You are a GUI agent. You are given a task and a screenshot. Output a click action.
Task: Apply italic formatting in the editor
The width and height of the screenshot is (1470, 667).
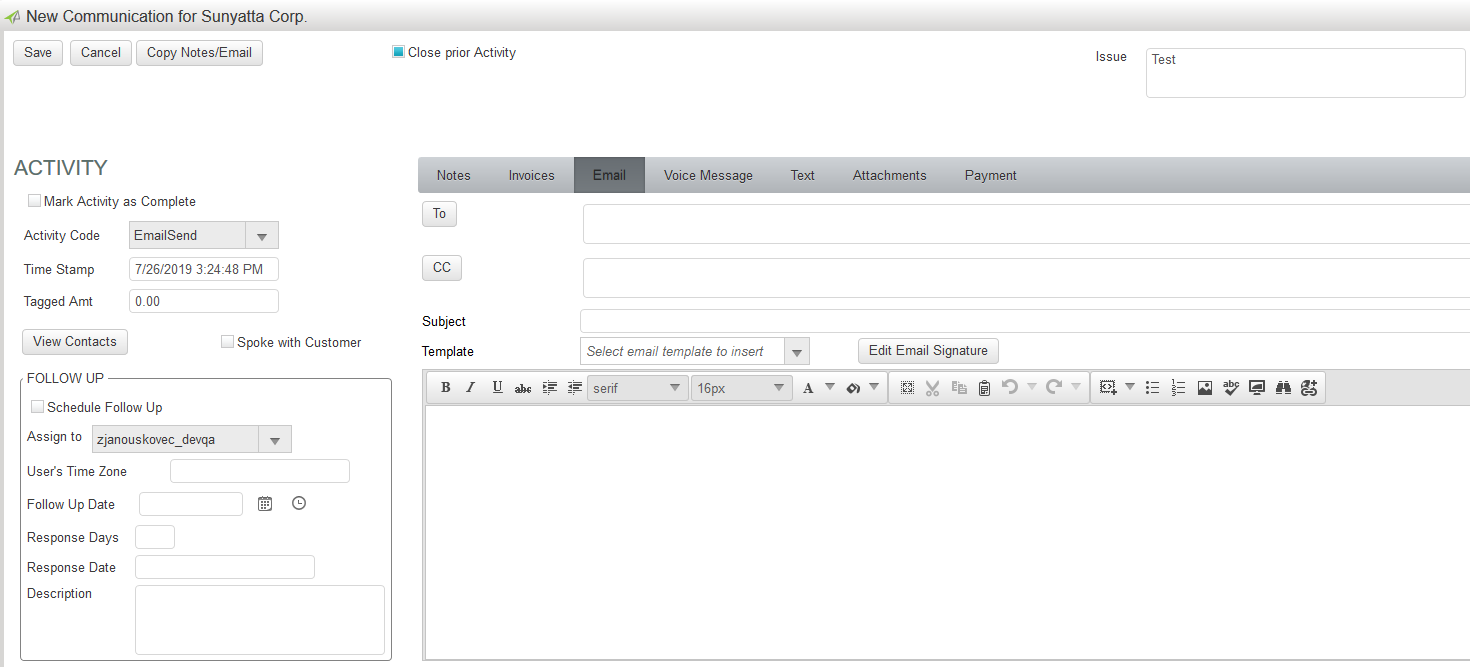(471, 388)
